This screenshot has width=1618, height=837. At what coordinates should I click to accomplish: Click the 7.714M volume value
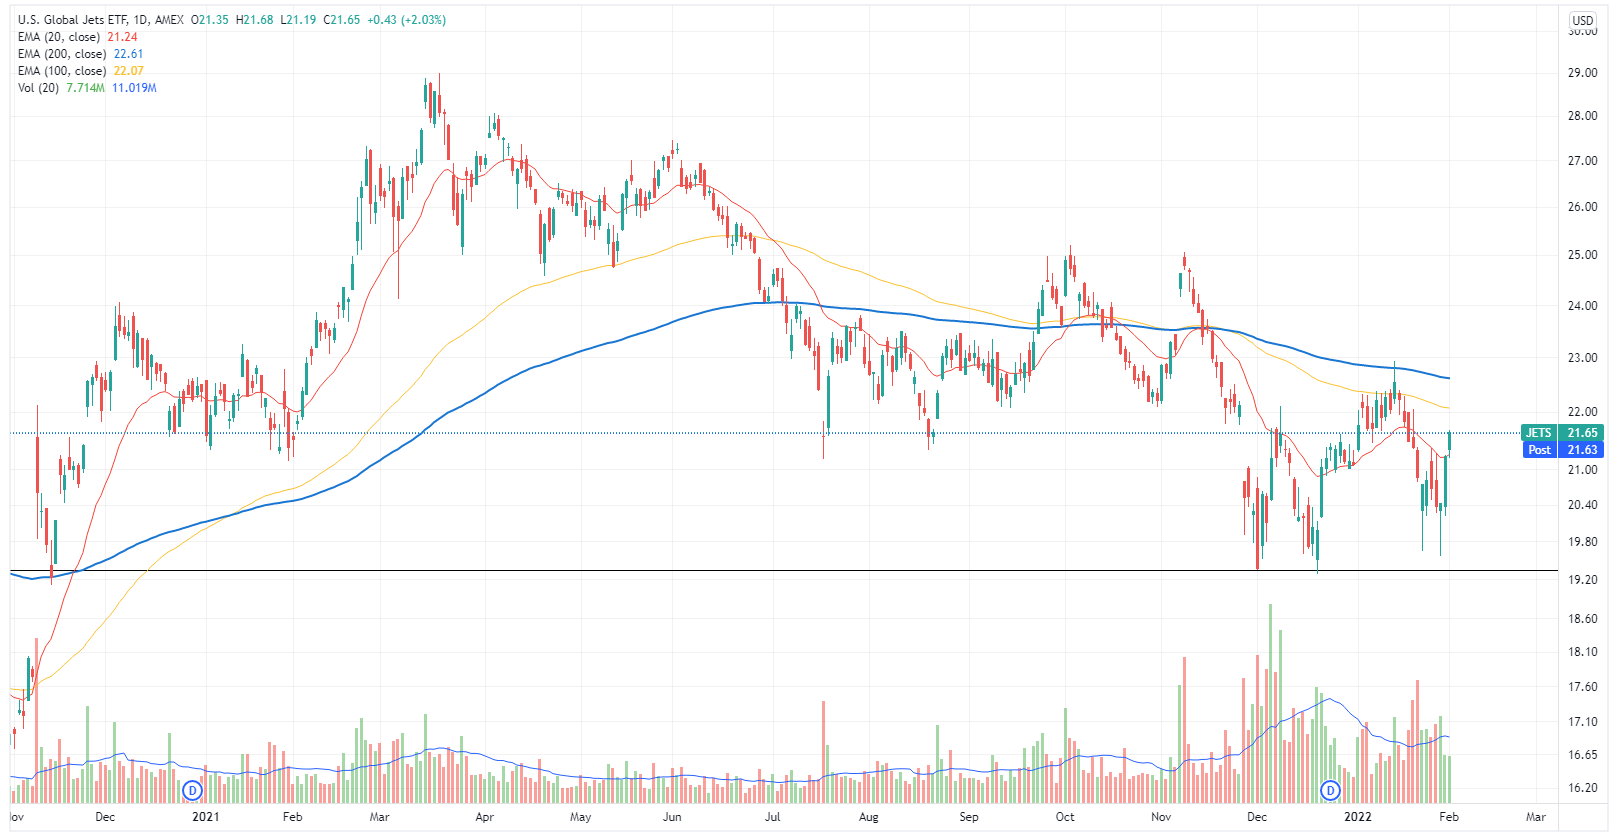click(x=85, y=88)
